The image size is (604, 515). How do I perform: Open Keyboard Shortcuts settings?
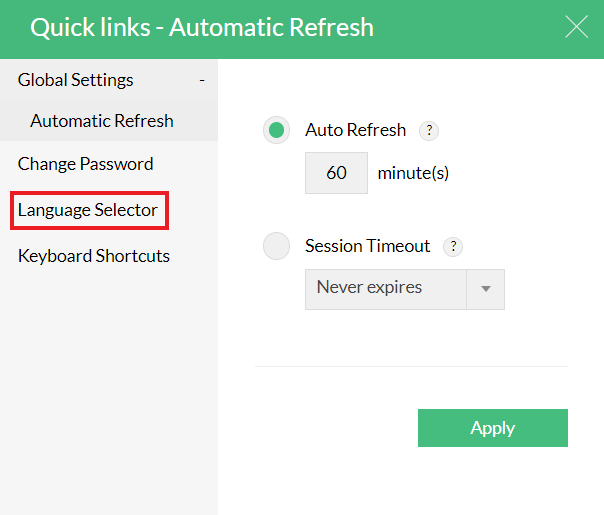(x=94, y=256)
